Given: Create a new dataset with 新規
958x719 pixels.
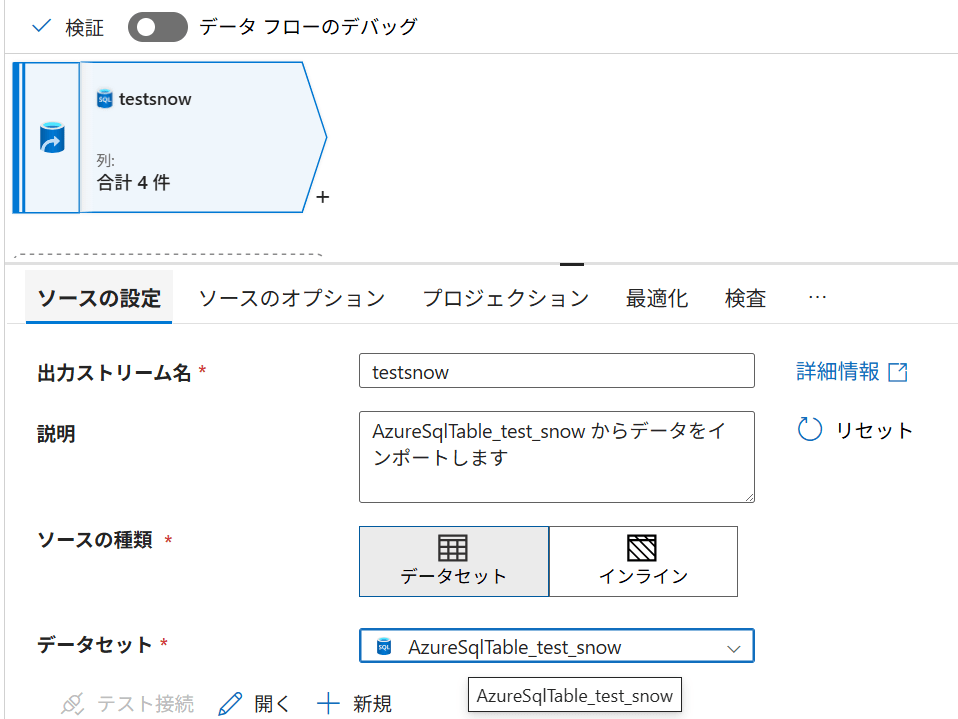Looking at the screenshot, I should click(x=354, y=704).
